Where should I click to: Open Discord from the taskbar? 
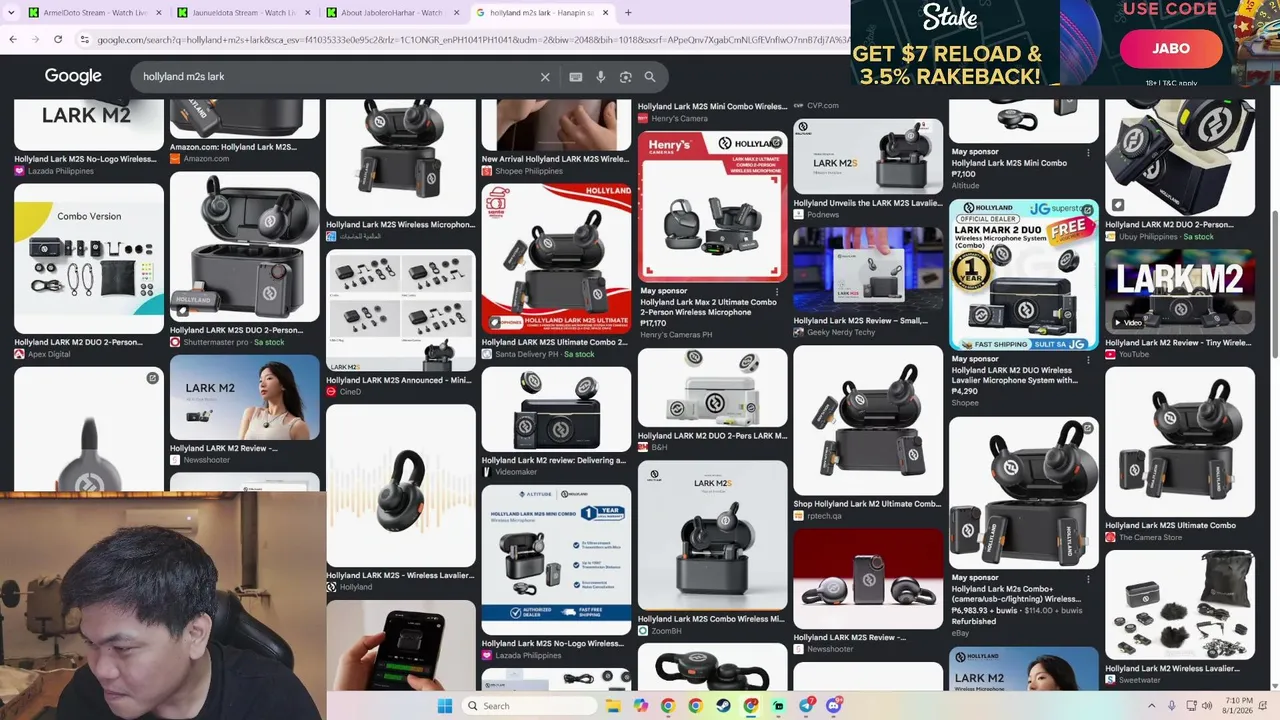833,706
